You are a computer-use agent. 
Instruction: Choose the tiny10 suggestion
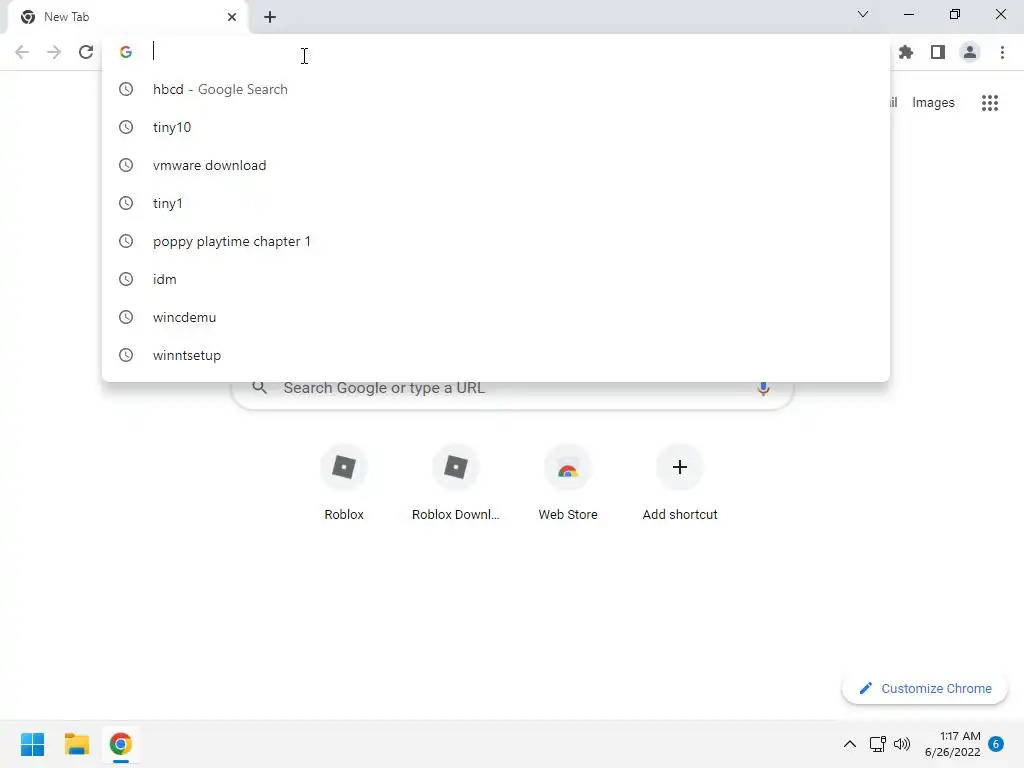[x=496, y=127]
